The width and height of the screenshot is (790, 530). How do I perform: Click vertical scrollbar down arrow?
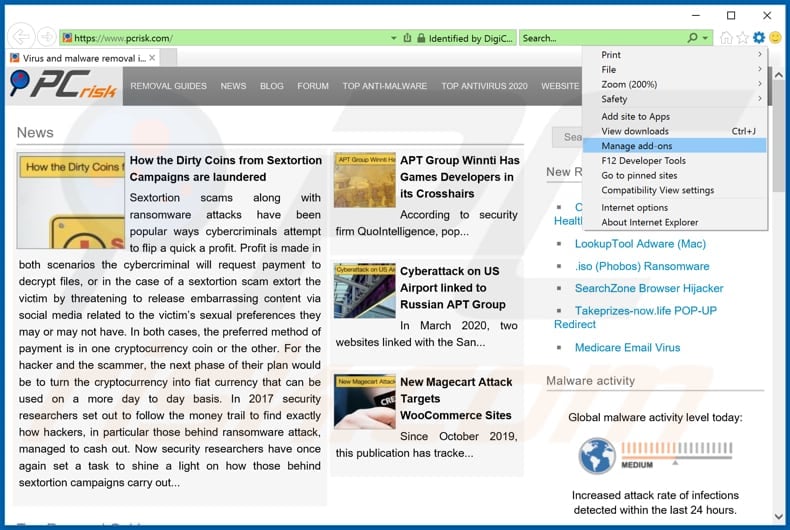[778, 517]
